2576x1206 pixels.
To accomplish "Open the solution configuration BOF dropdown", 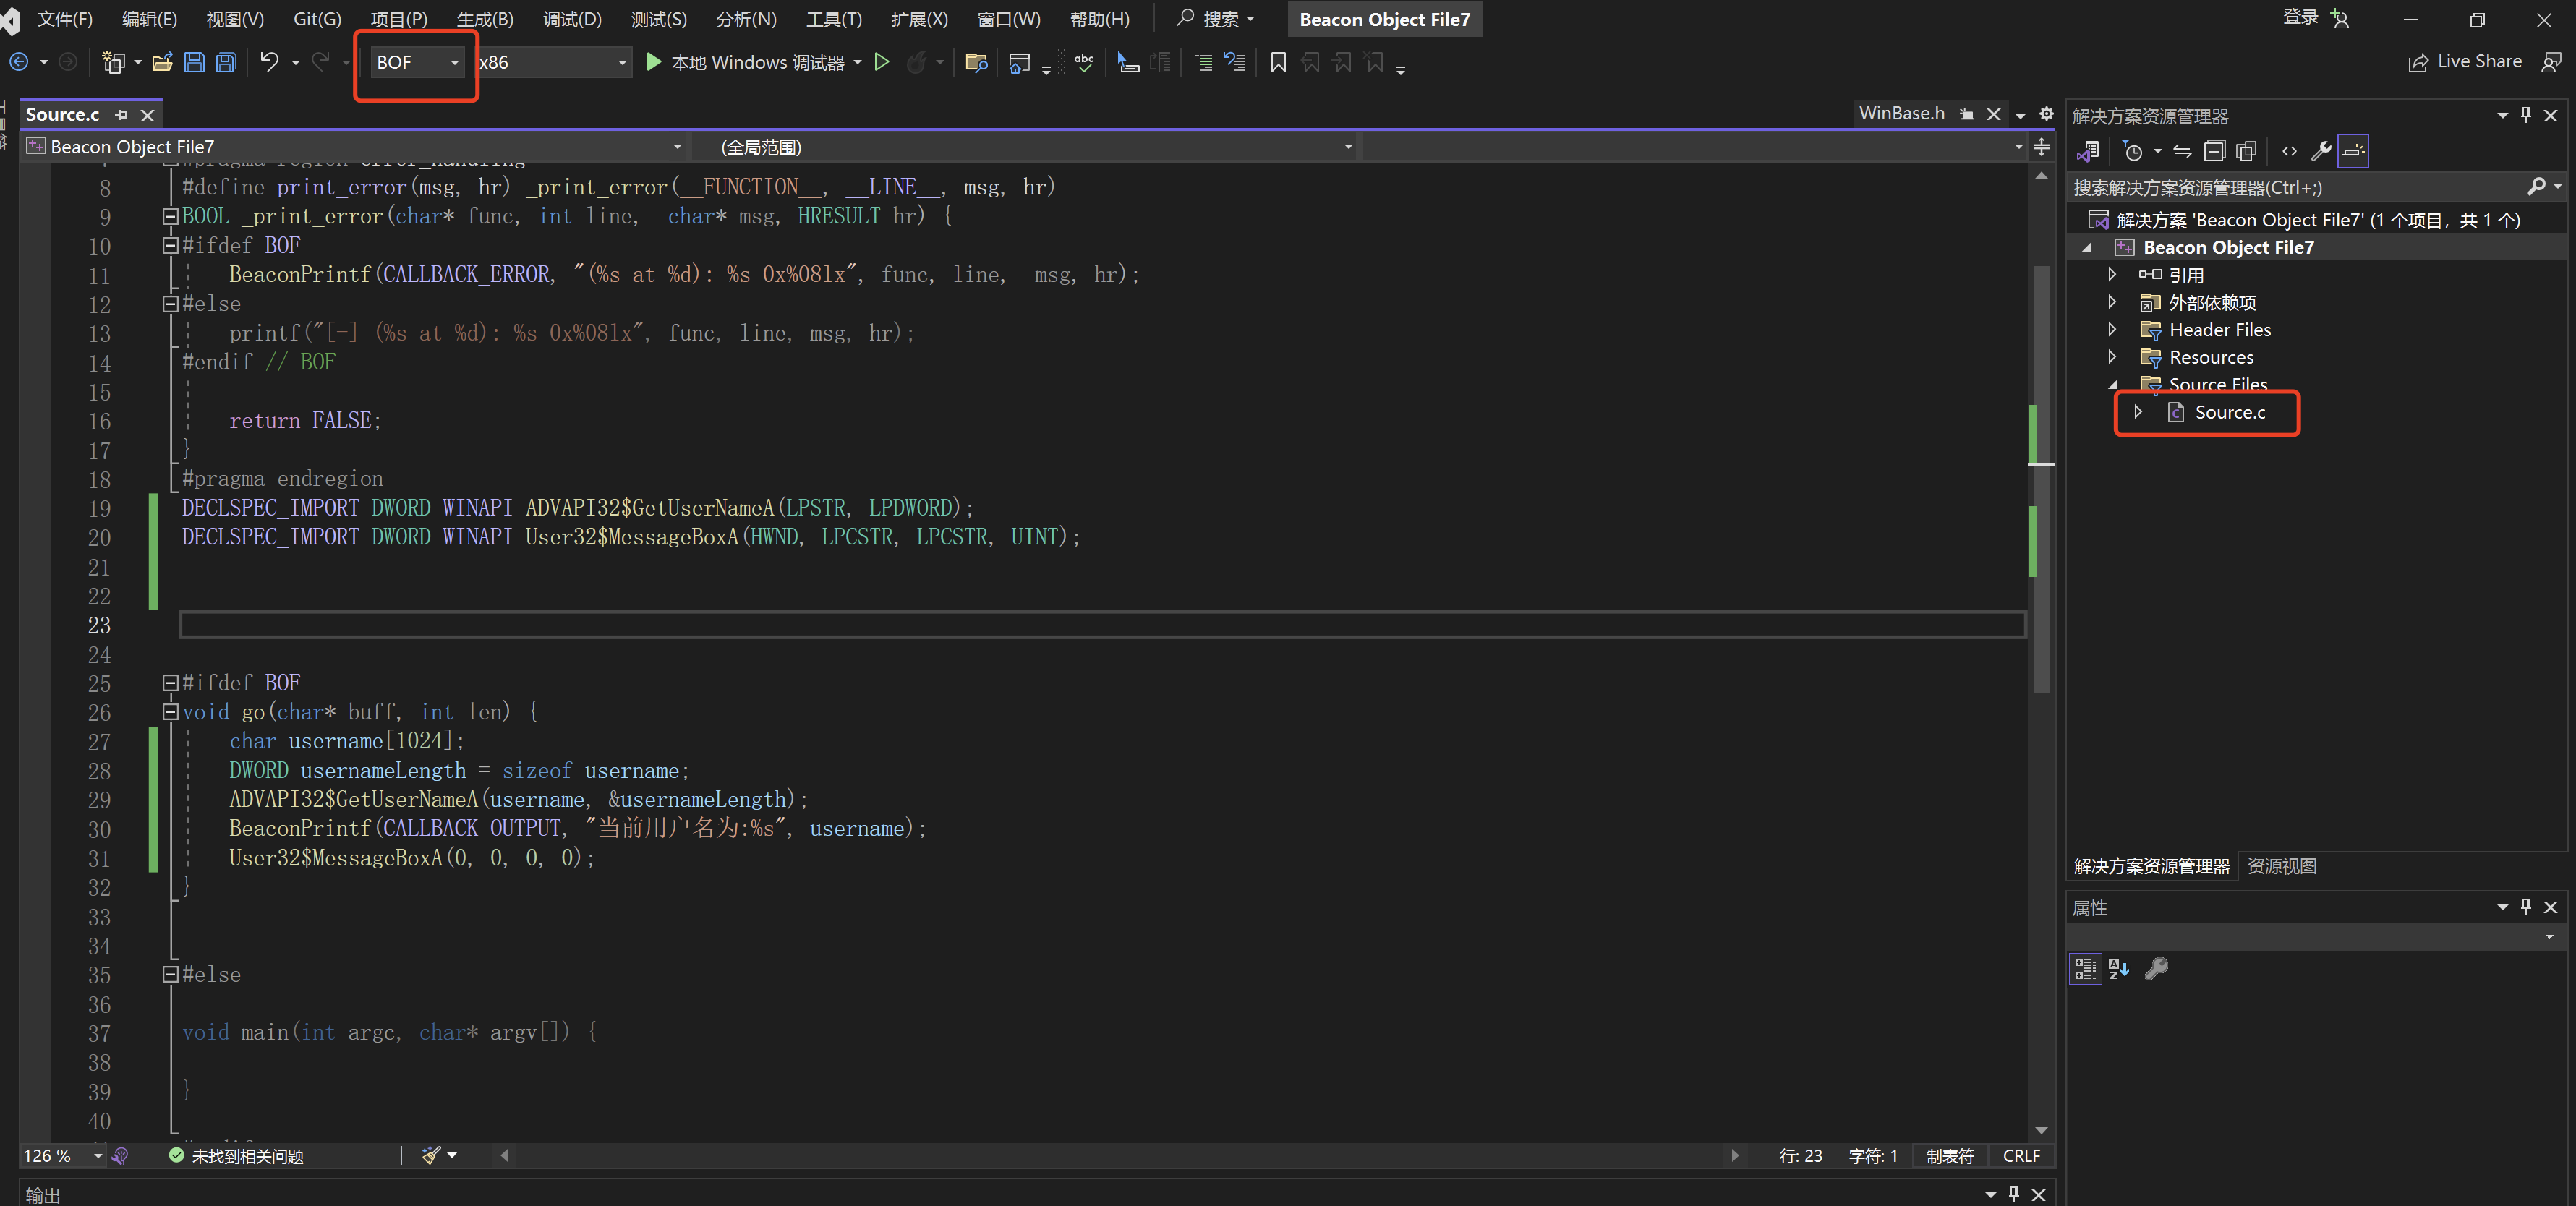I will tap(417, 62).
